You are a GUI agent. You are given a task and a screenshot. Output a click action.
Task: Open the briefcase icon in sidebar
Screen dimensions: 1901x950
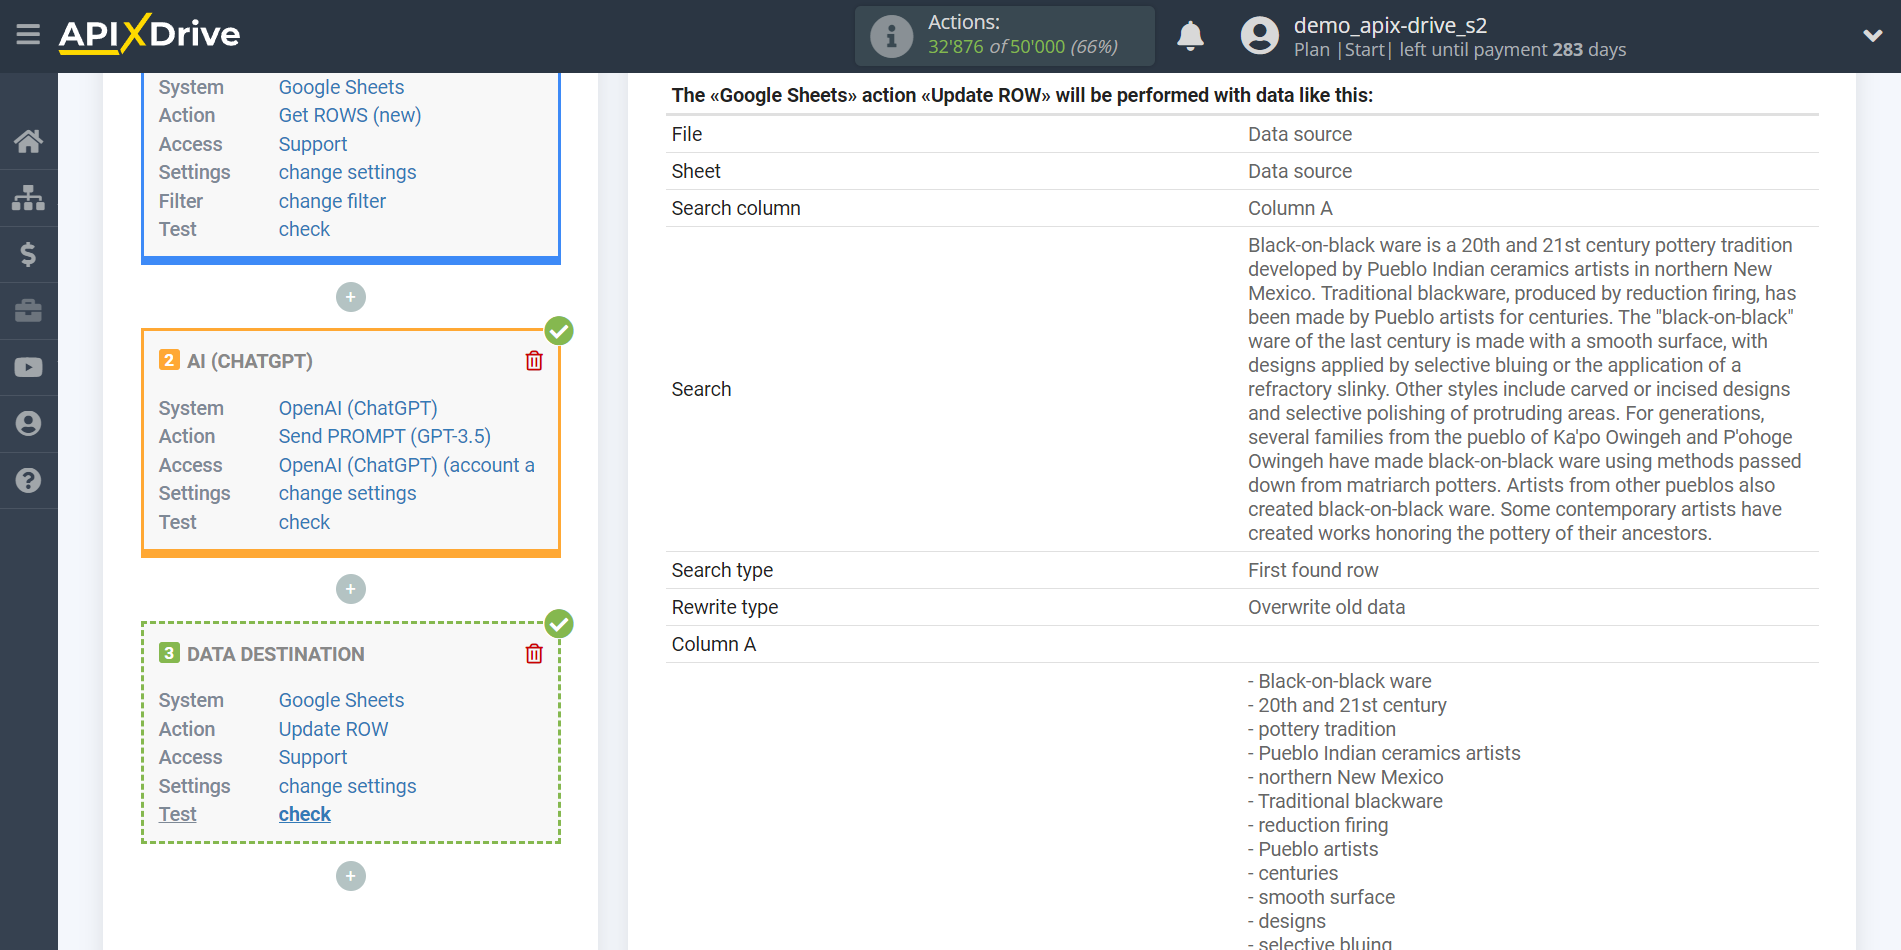[28, 311]
